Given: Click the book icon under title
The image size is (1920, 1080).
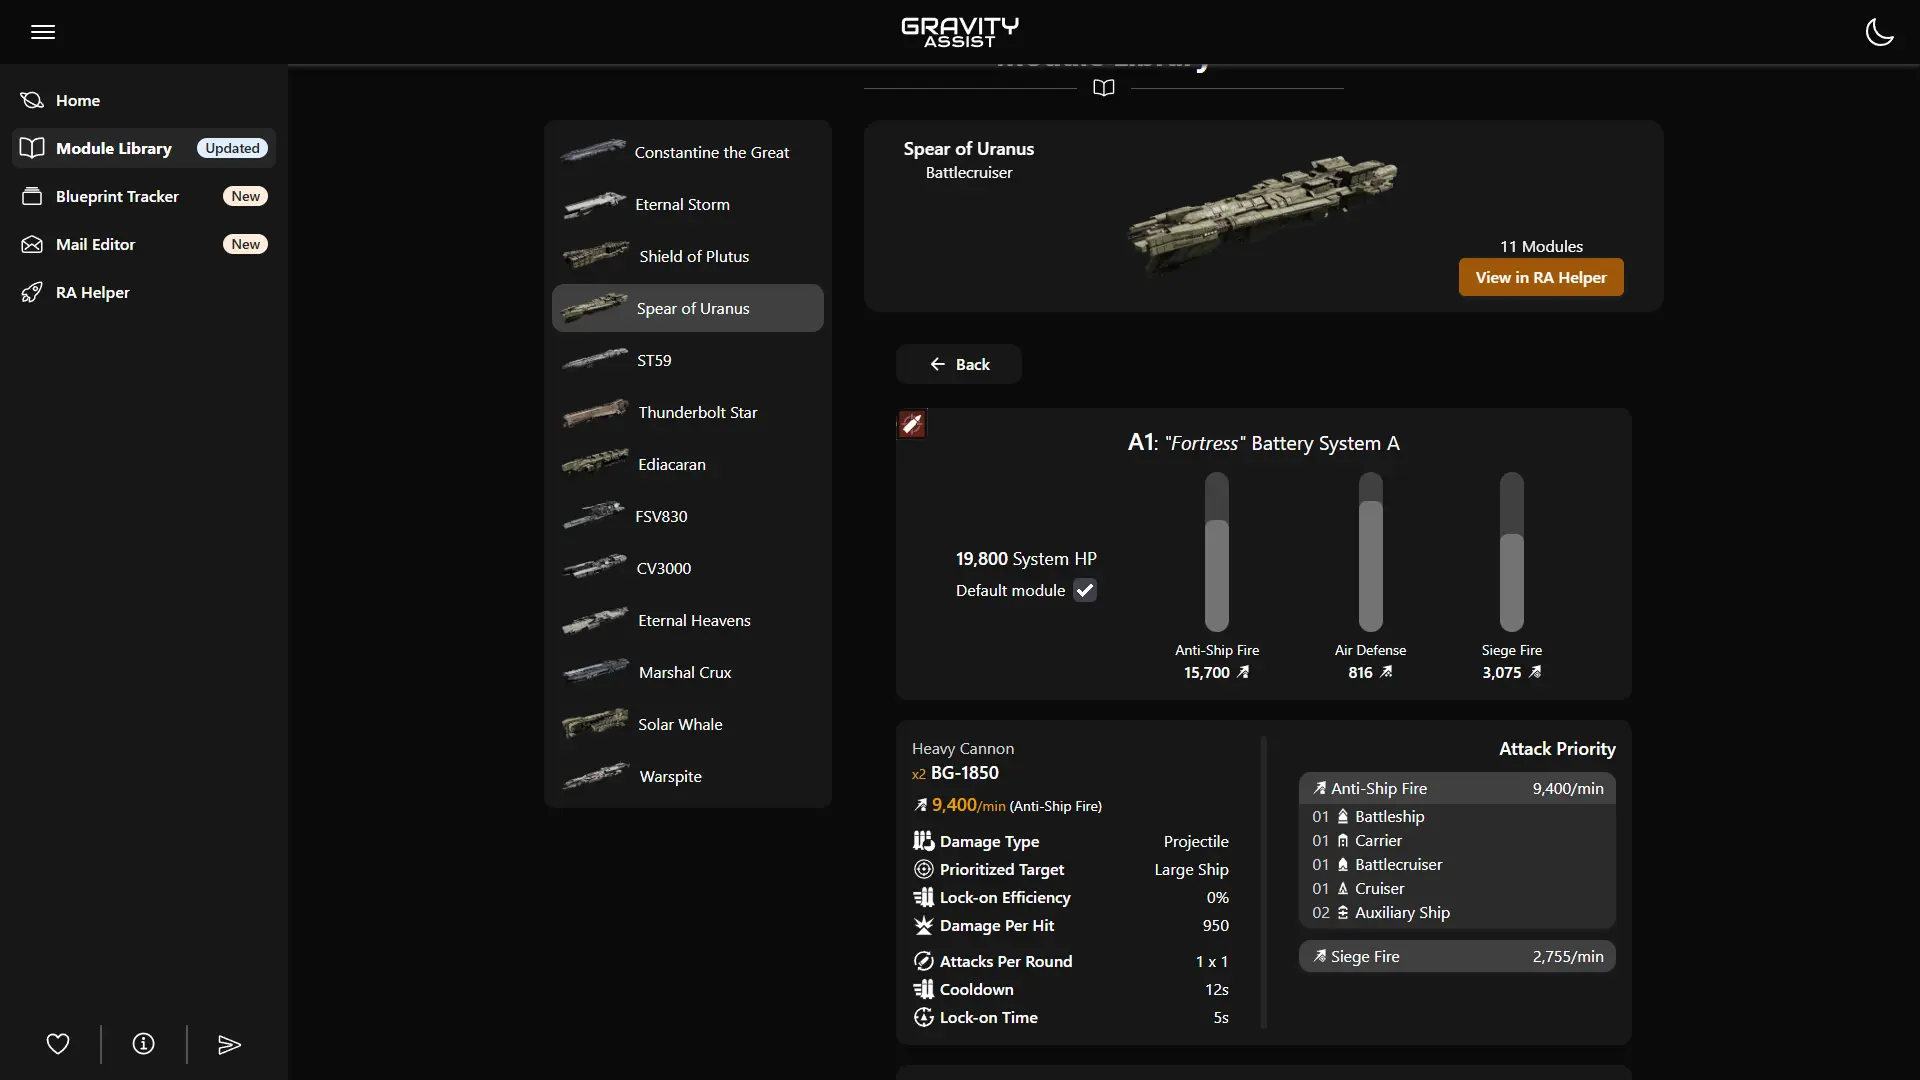Looking at the screenshot, I should coord(1103,88).
